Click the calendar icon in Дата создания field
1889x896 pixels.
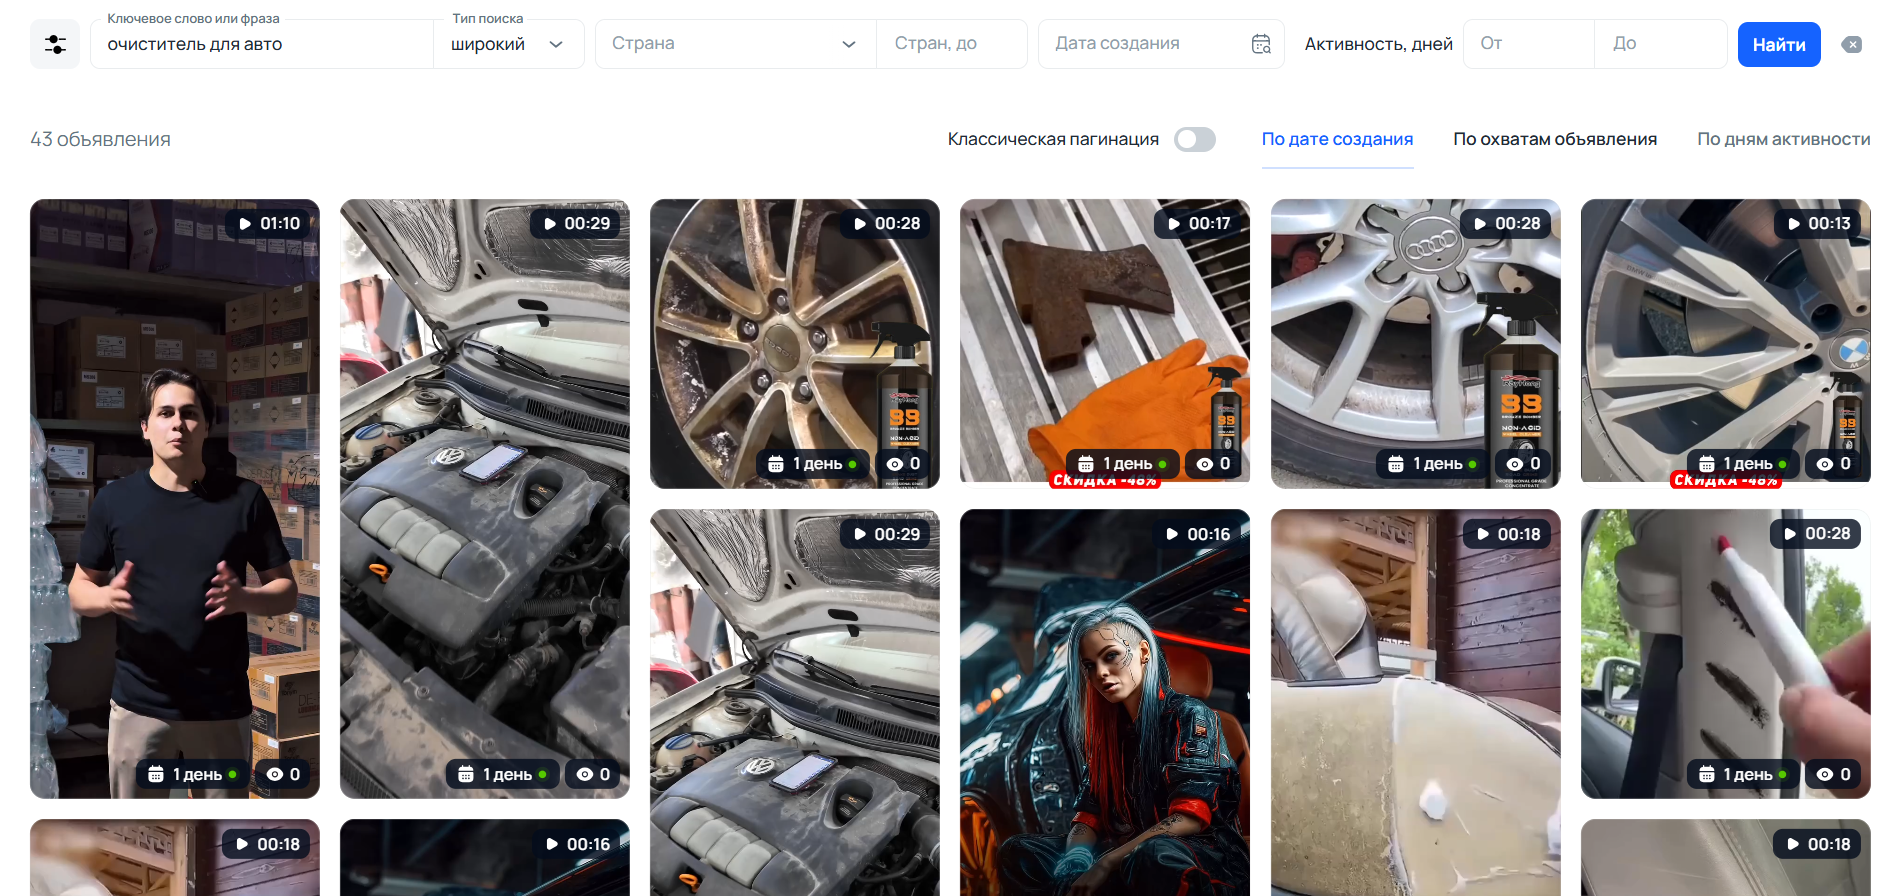[x=1261, y=44]
